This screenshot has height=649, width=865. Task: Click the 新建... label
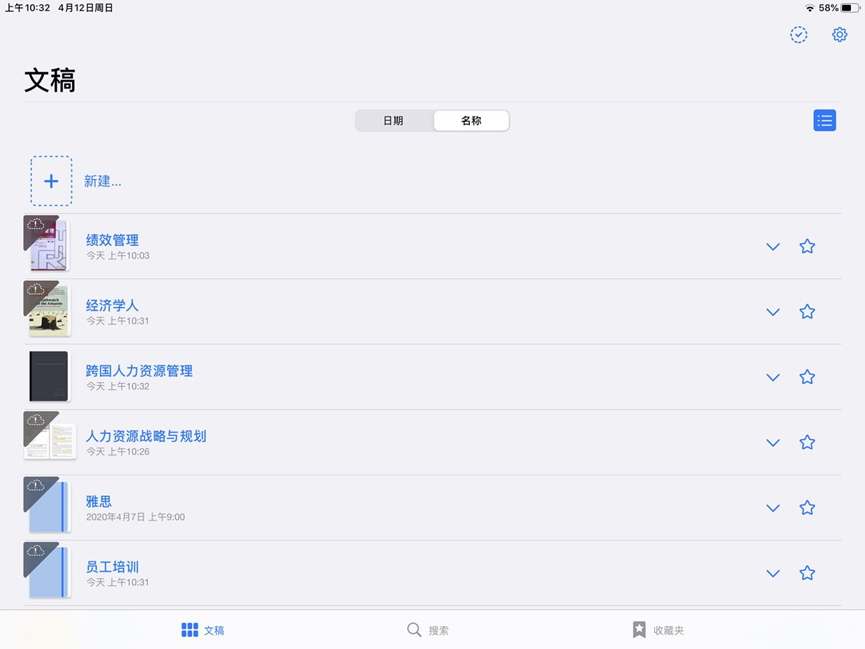(x=103, y=181)
